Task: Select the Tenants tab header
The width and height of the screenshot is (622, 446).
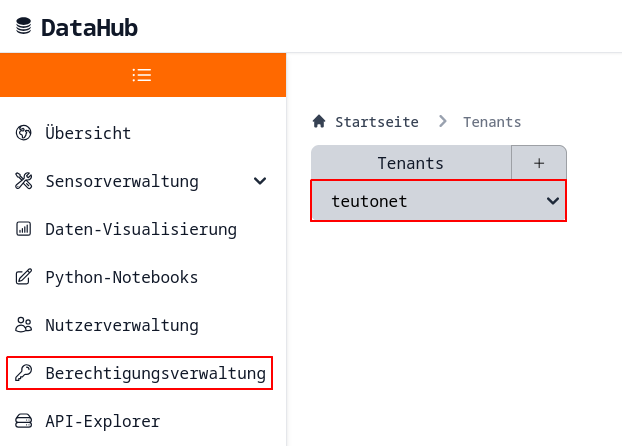Action: pos(410,163)
